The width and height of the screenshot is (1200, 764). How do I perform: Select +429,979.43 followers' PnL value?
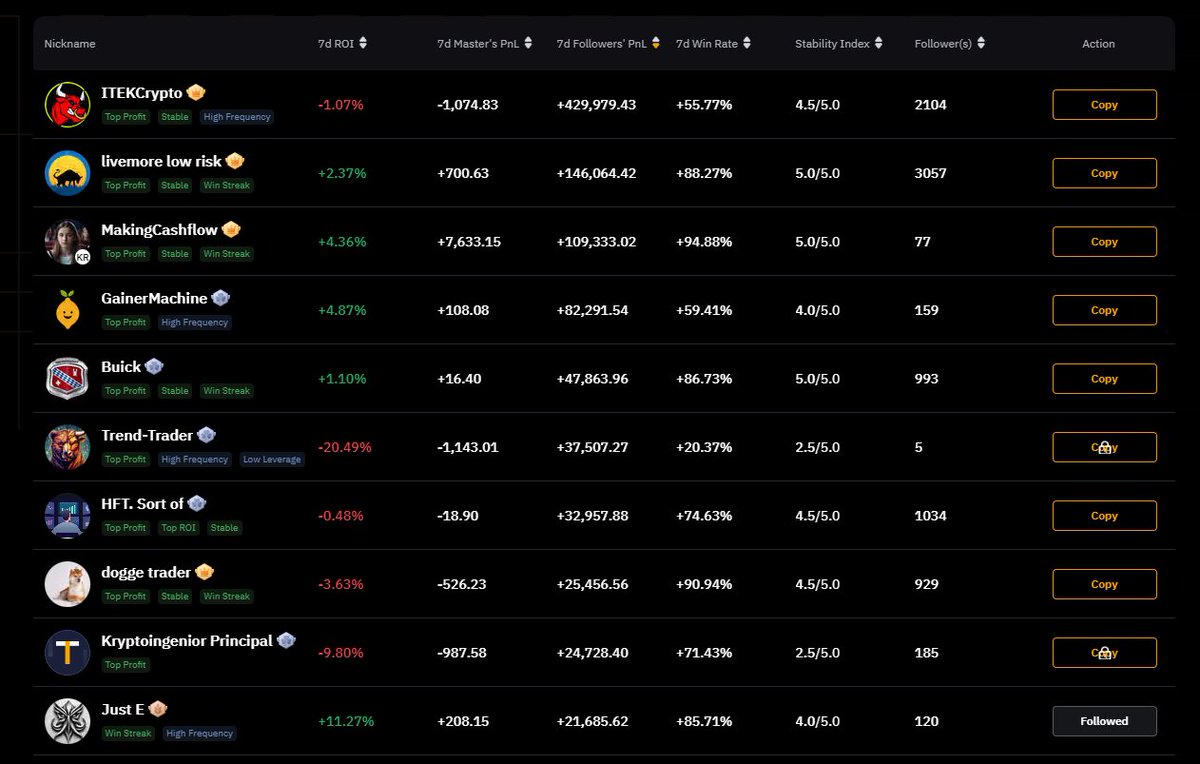coord(596,104)
